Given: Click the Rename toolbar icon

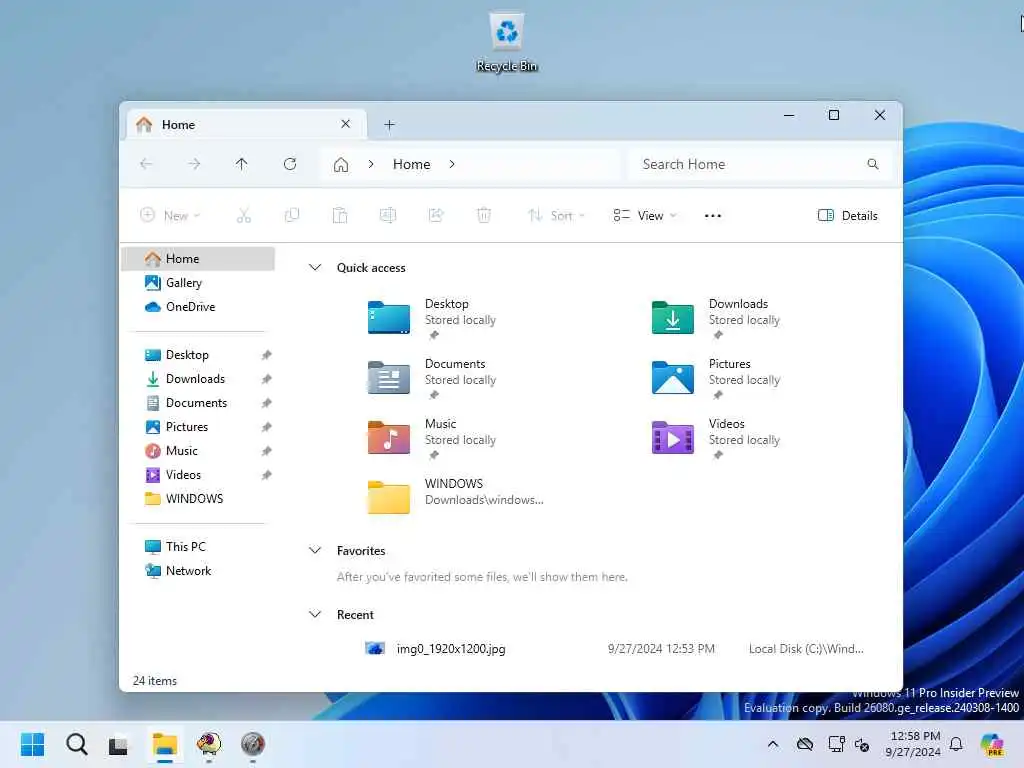Looking at the screenshot, I should pos(388,216).
